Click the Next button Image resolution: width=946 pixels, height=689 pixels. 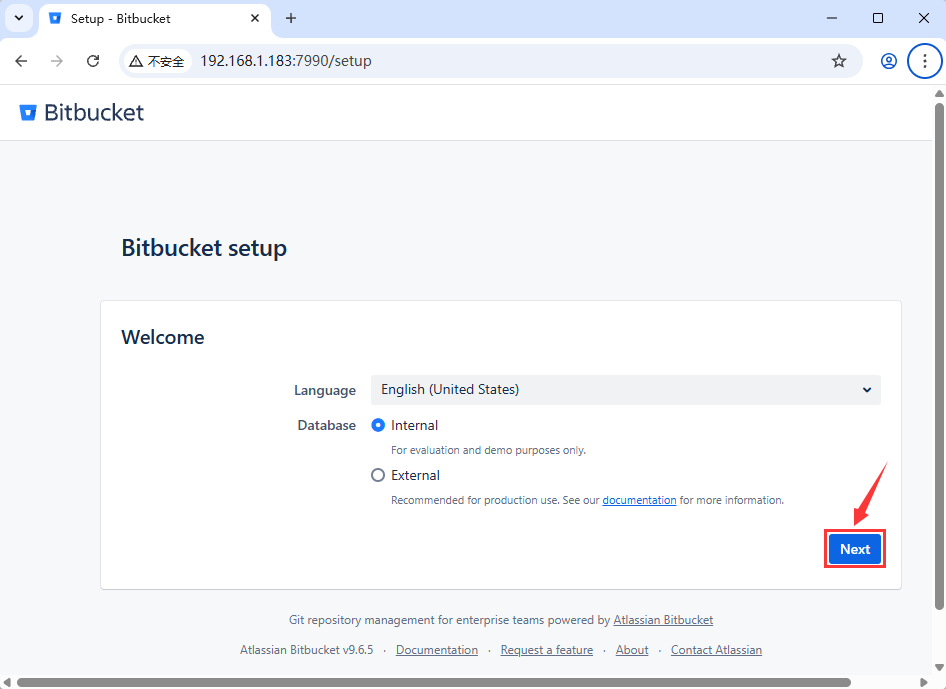[855, 549]
